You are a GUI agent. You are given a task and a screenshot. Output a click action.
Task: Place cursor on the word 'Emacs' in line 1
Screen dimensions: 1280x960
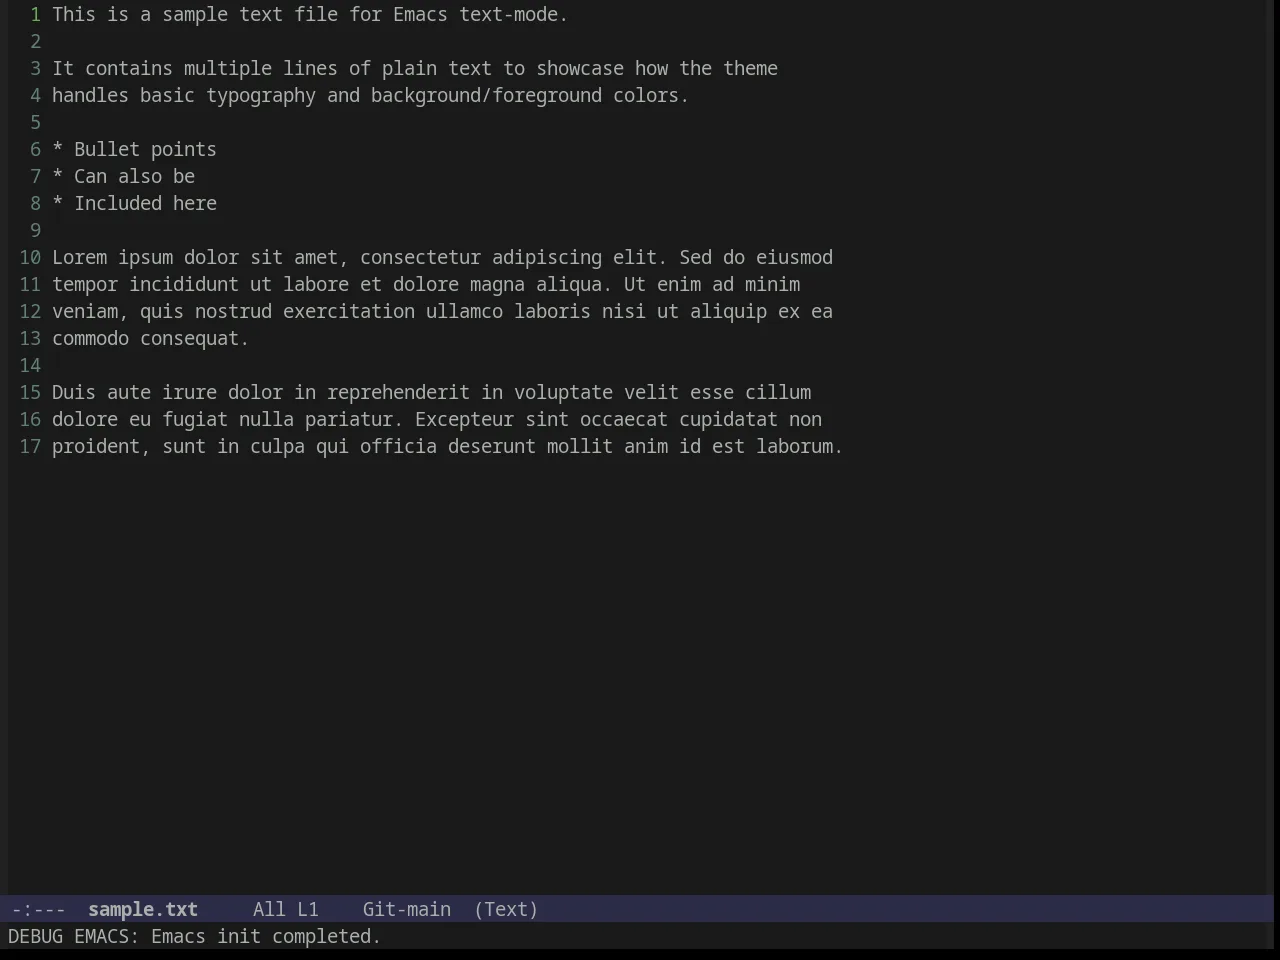point(420,14)
